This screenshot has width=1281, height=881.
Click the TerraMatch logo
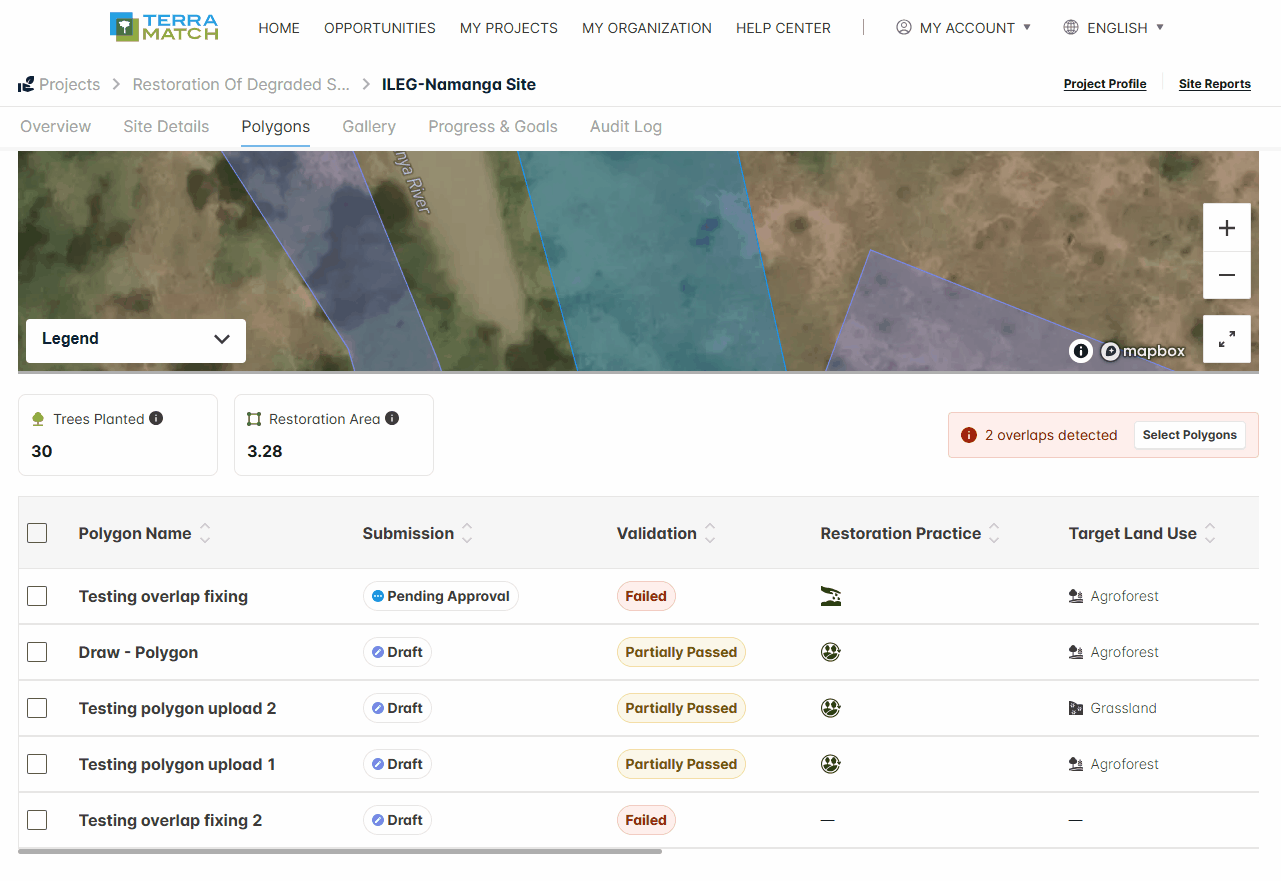(x=164, y=27)
